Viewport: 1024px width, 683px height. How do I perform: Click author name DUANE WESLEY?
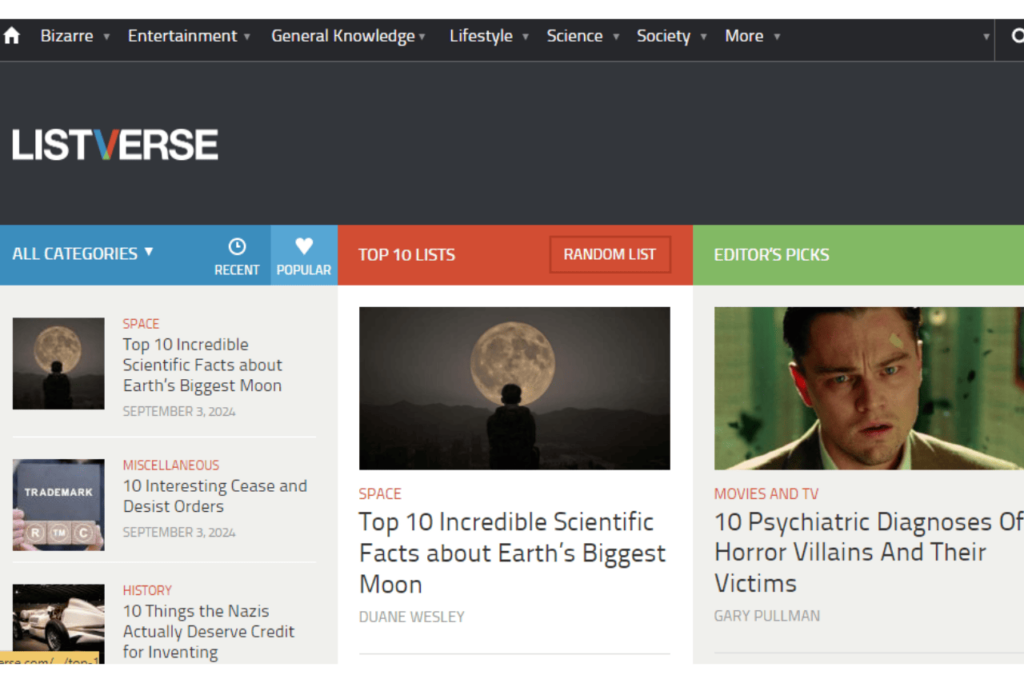(x=411, y=616)
